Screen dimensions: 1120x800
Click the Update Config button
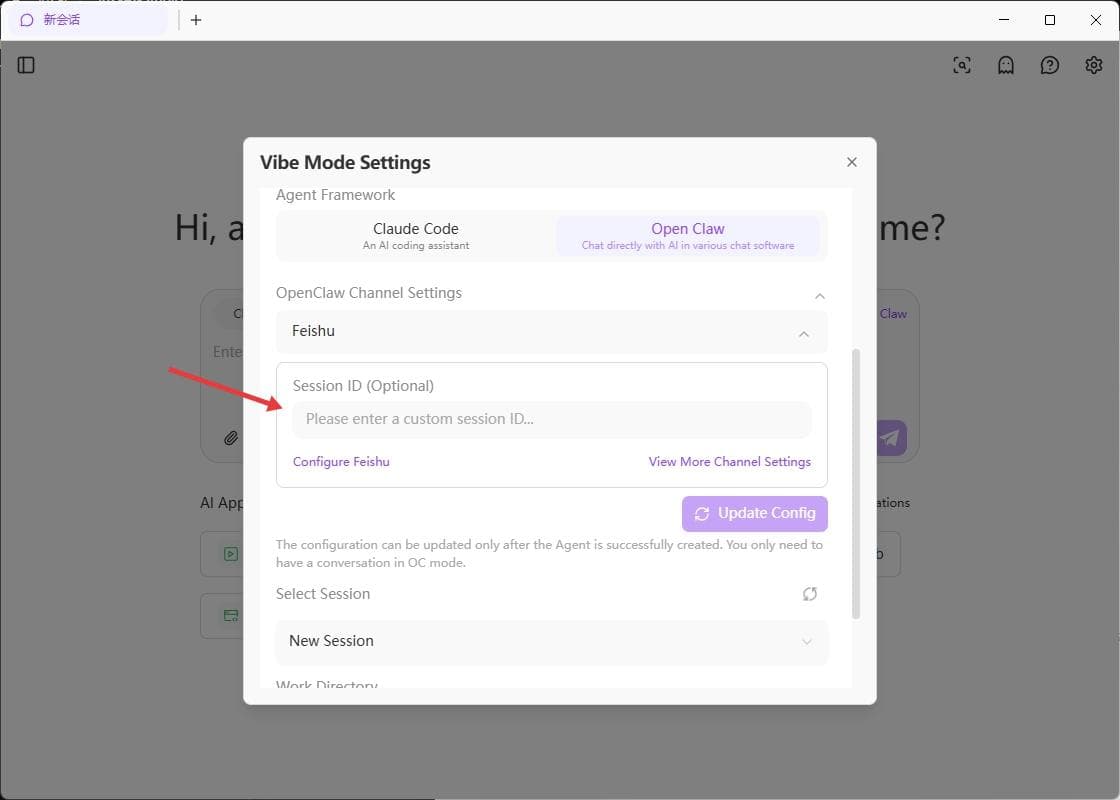click(754, 514)
